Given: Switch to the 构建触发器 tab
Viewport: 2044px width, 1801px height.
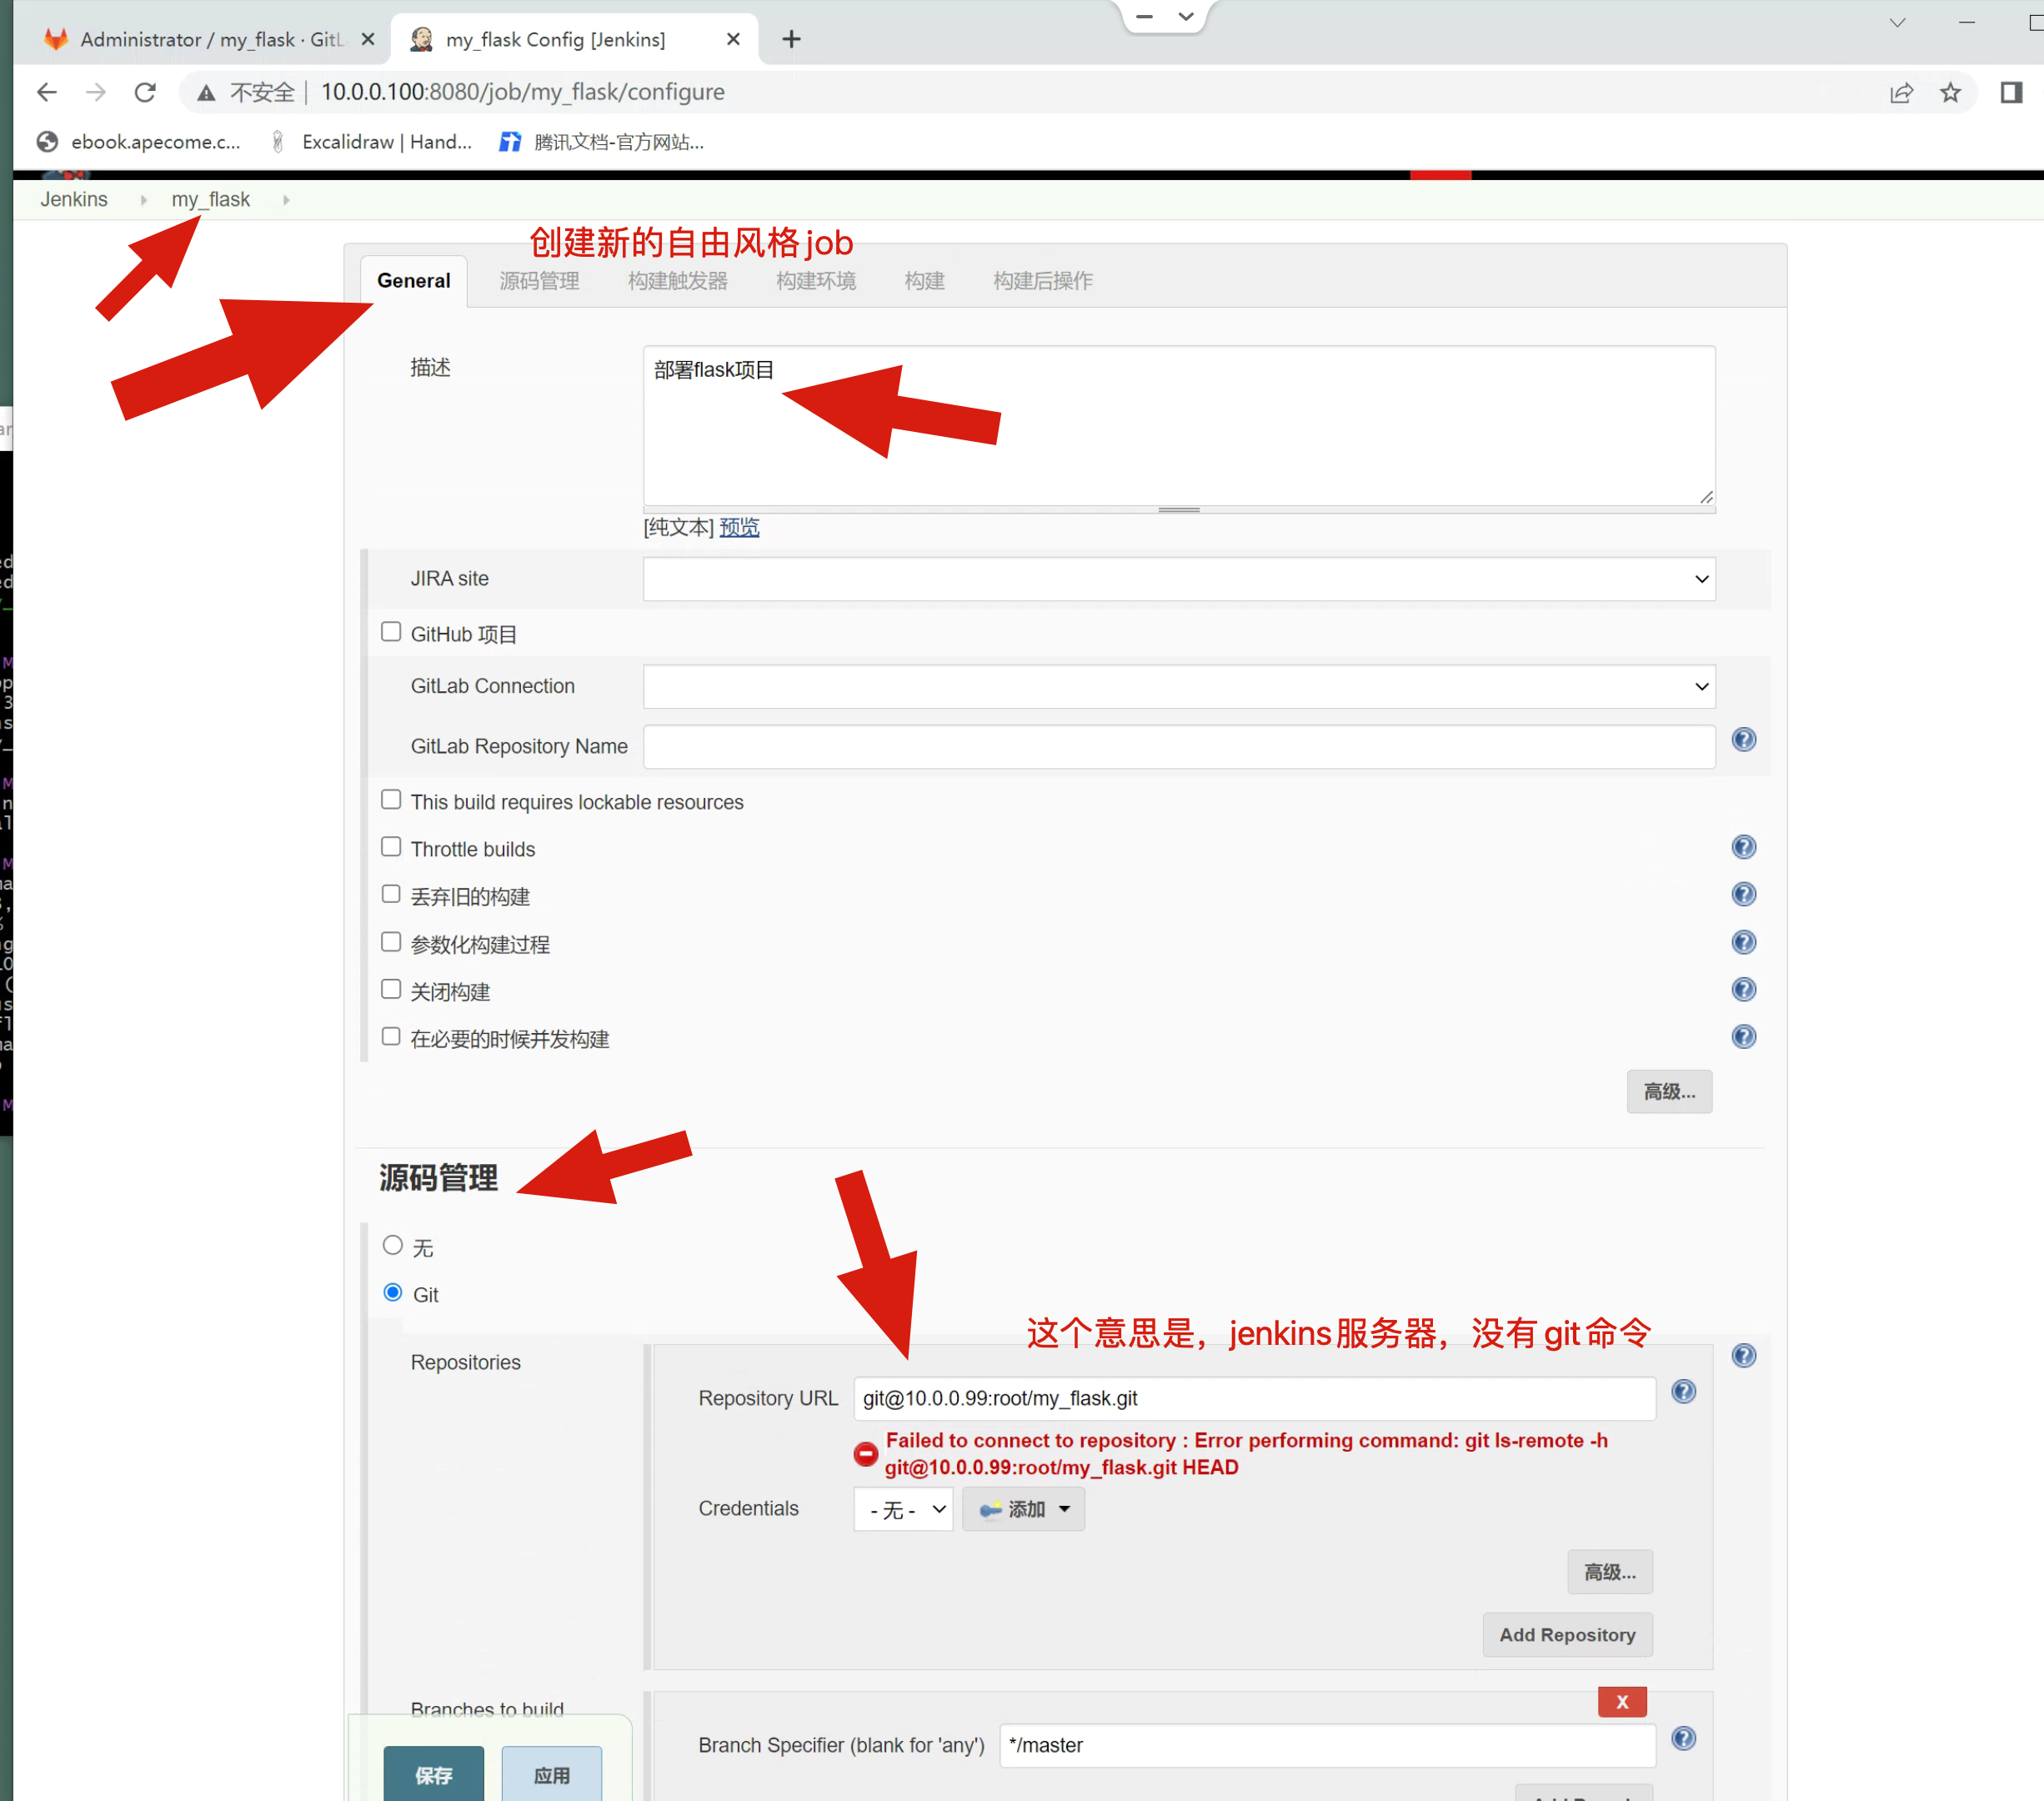Looking at the screenshot, I should (x=677, y=281).
